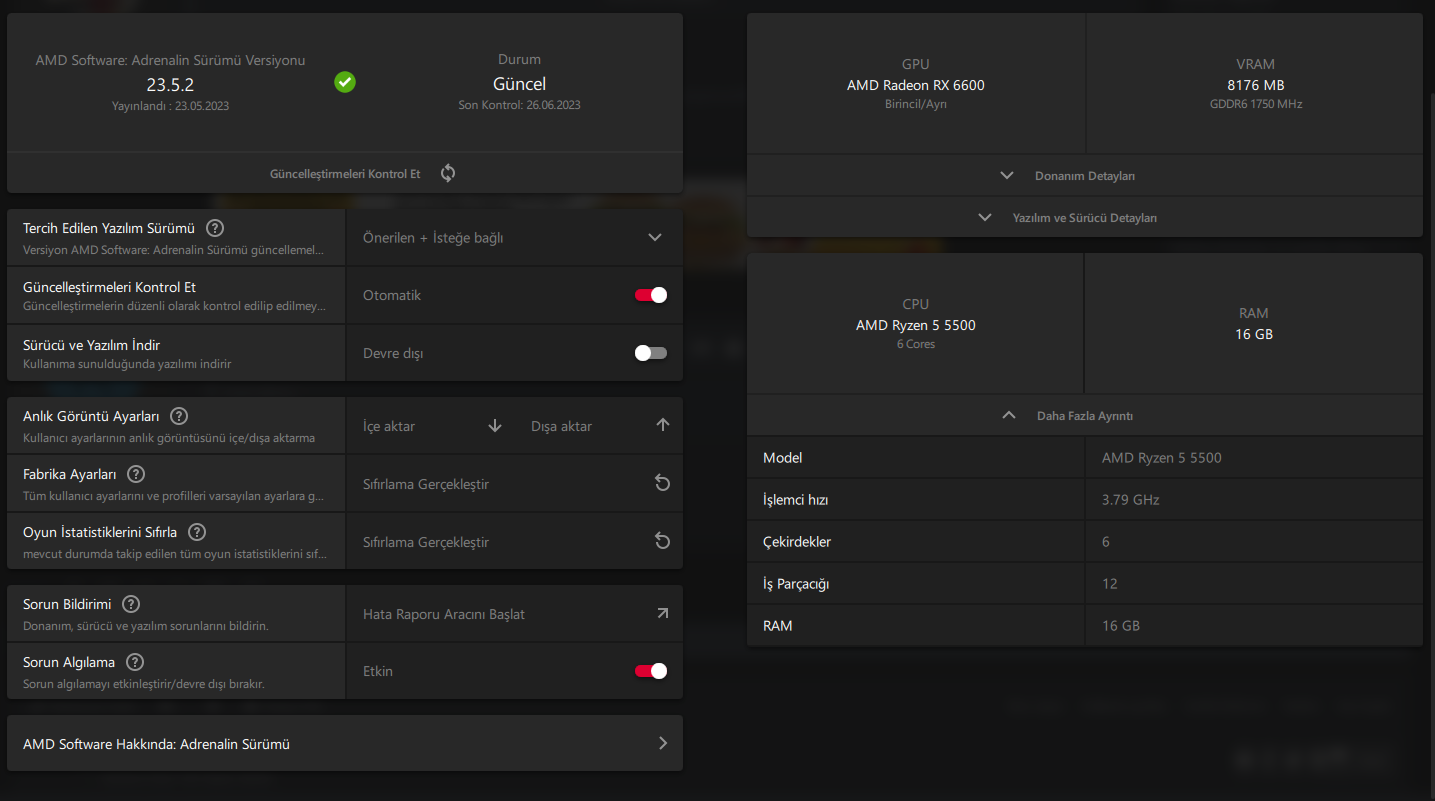Collapse the Daha Fazla Ayrıntı section
The image size is (1435, 801).
click(x=1085, y=415)
